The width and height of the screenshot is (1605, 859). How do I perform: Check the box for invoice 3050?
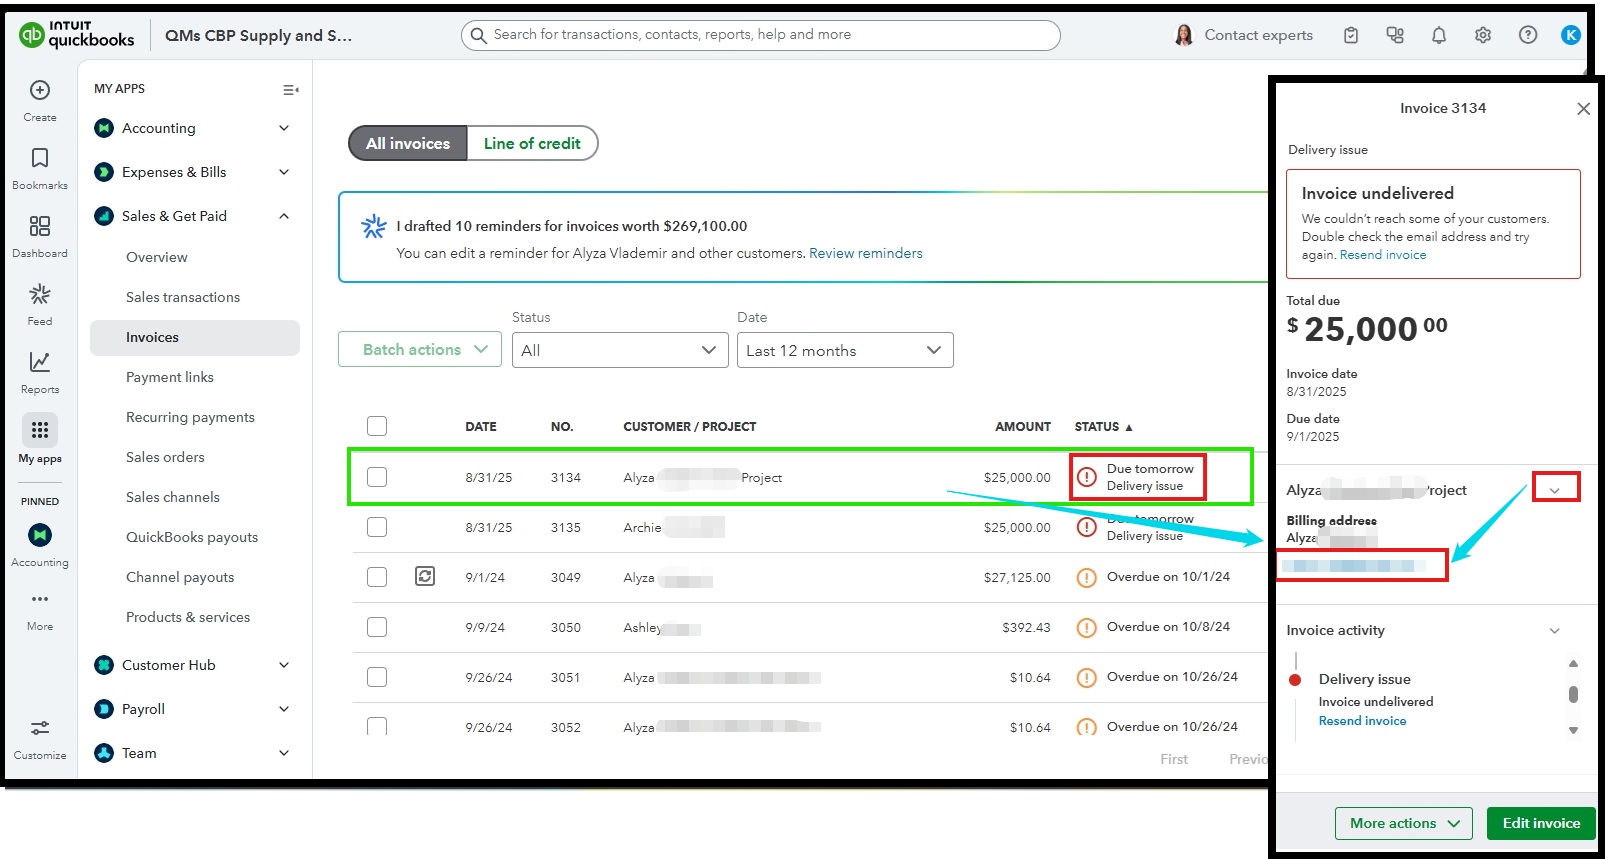click(377, 627)
